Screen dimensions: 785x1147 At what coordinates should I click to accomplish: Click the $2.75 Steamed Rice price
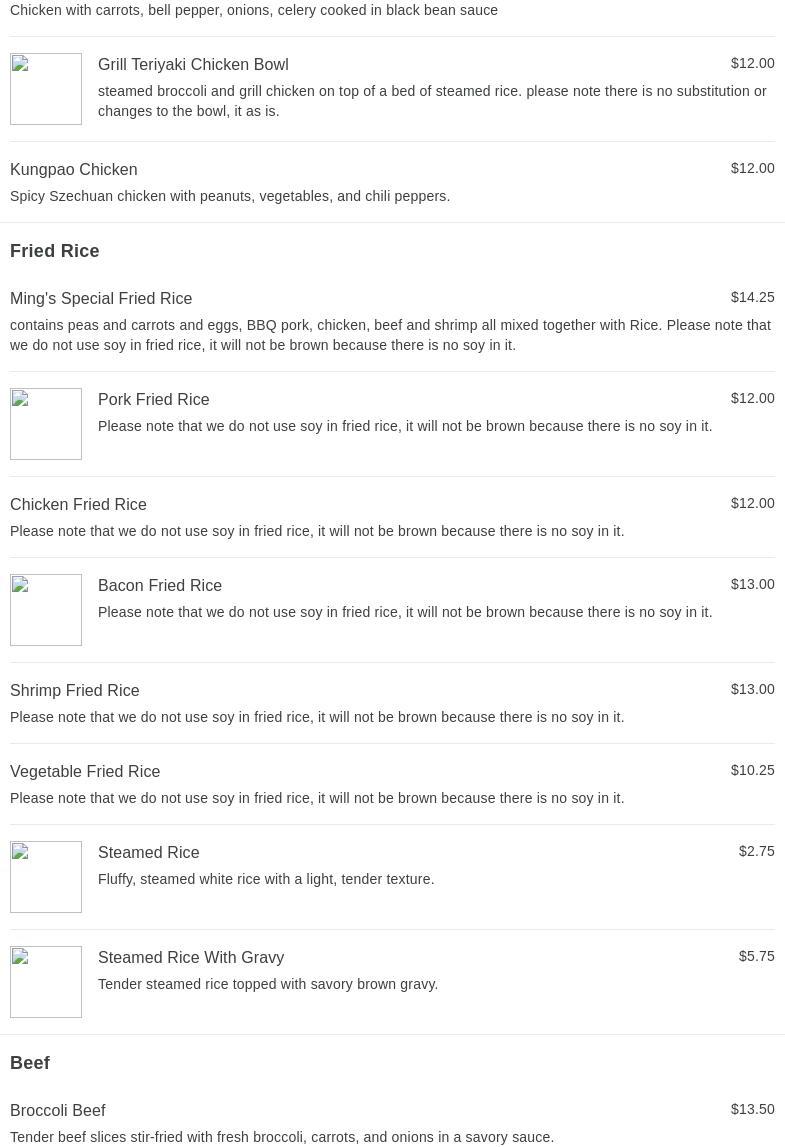click(756, 851)
